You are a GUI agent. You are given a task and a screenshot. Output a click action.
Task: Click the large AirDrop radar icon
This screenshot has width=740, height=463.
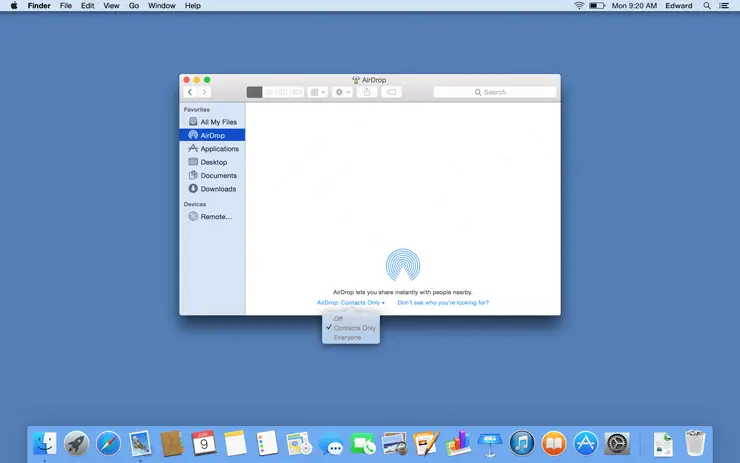[x=403, y=265]
